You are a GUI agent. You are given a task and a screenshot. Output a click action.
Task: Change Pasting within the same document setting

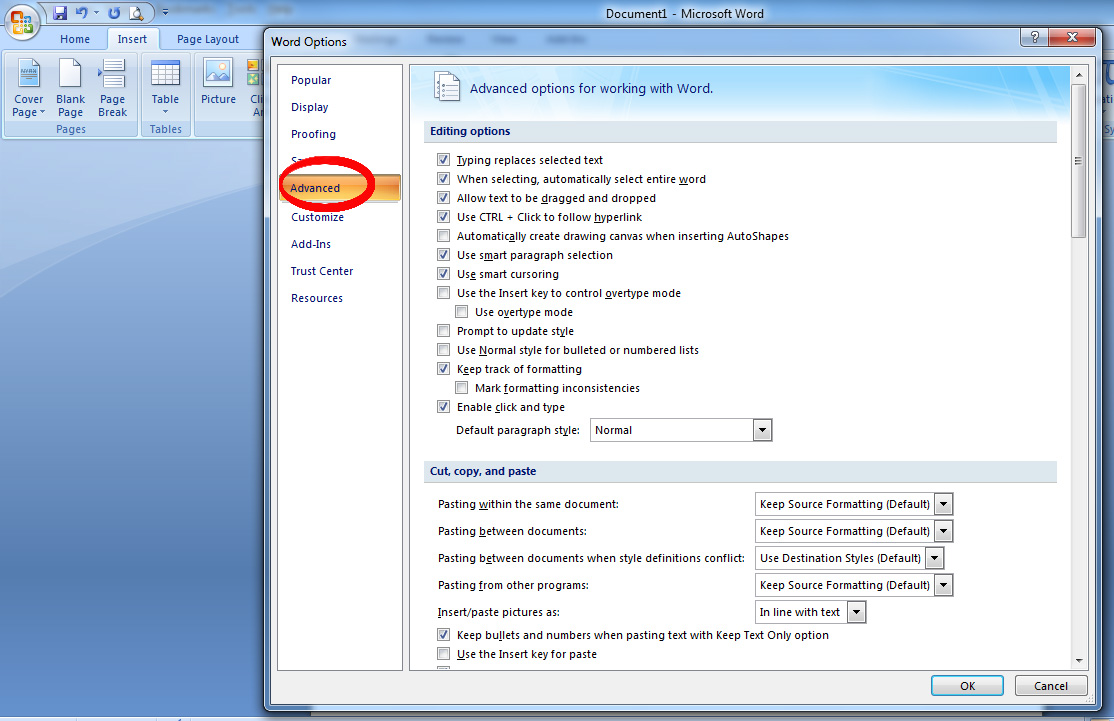tap(942, 504)
